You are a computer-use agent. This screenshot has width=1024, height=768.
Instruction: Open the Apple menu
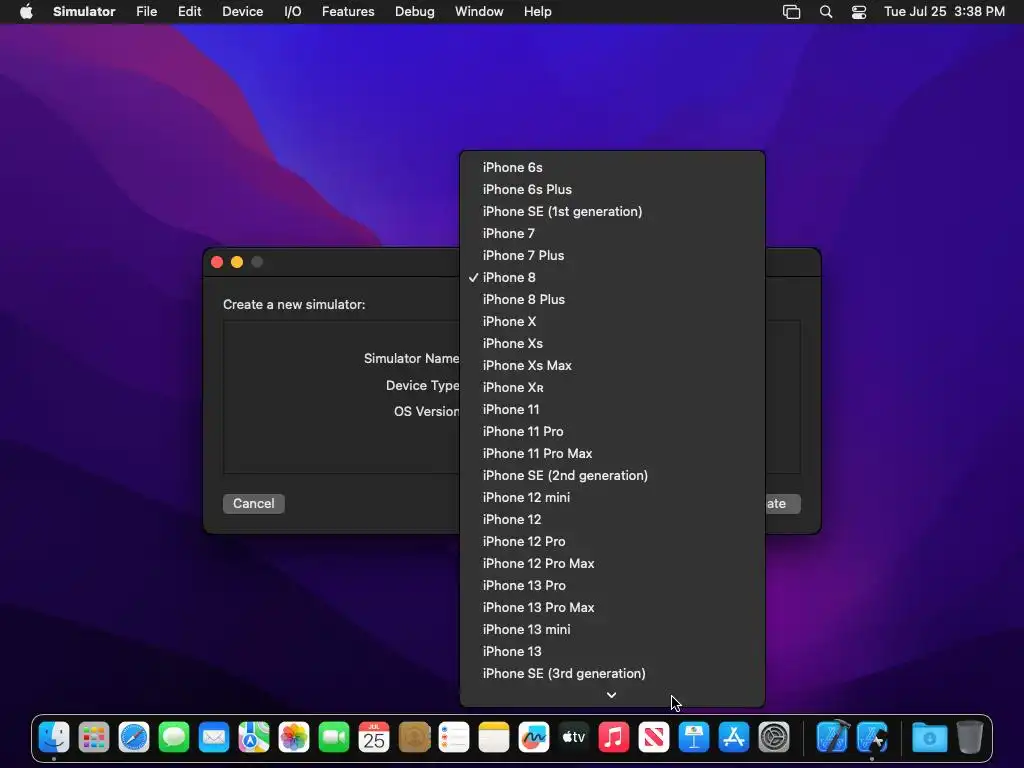pyautogui.click(x=26, y=12)
